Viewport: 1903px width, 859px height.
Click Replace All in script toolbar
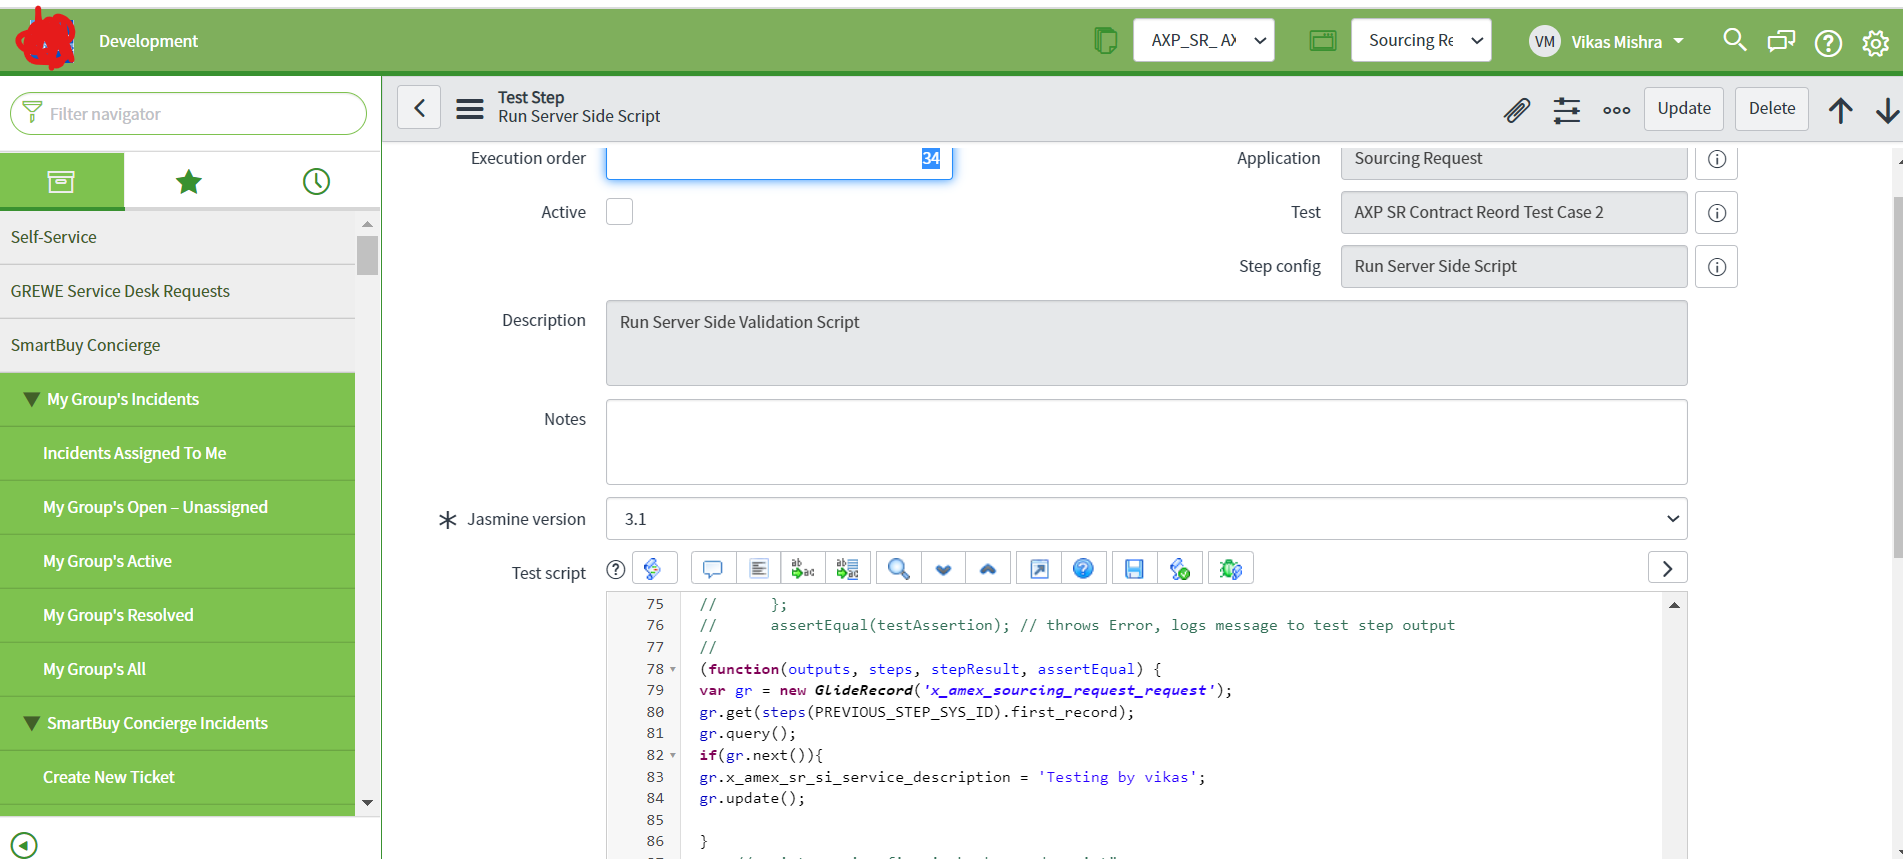pos(848,568)
